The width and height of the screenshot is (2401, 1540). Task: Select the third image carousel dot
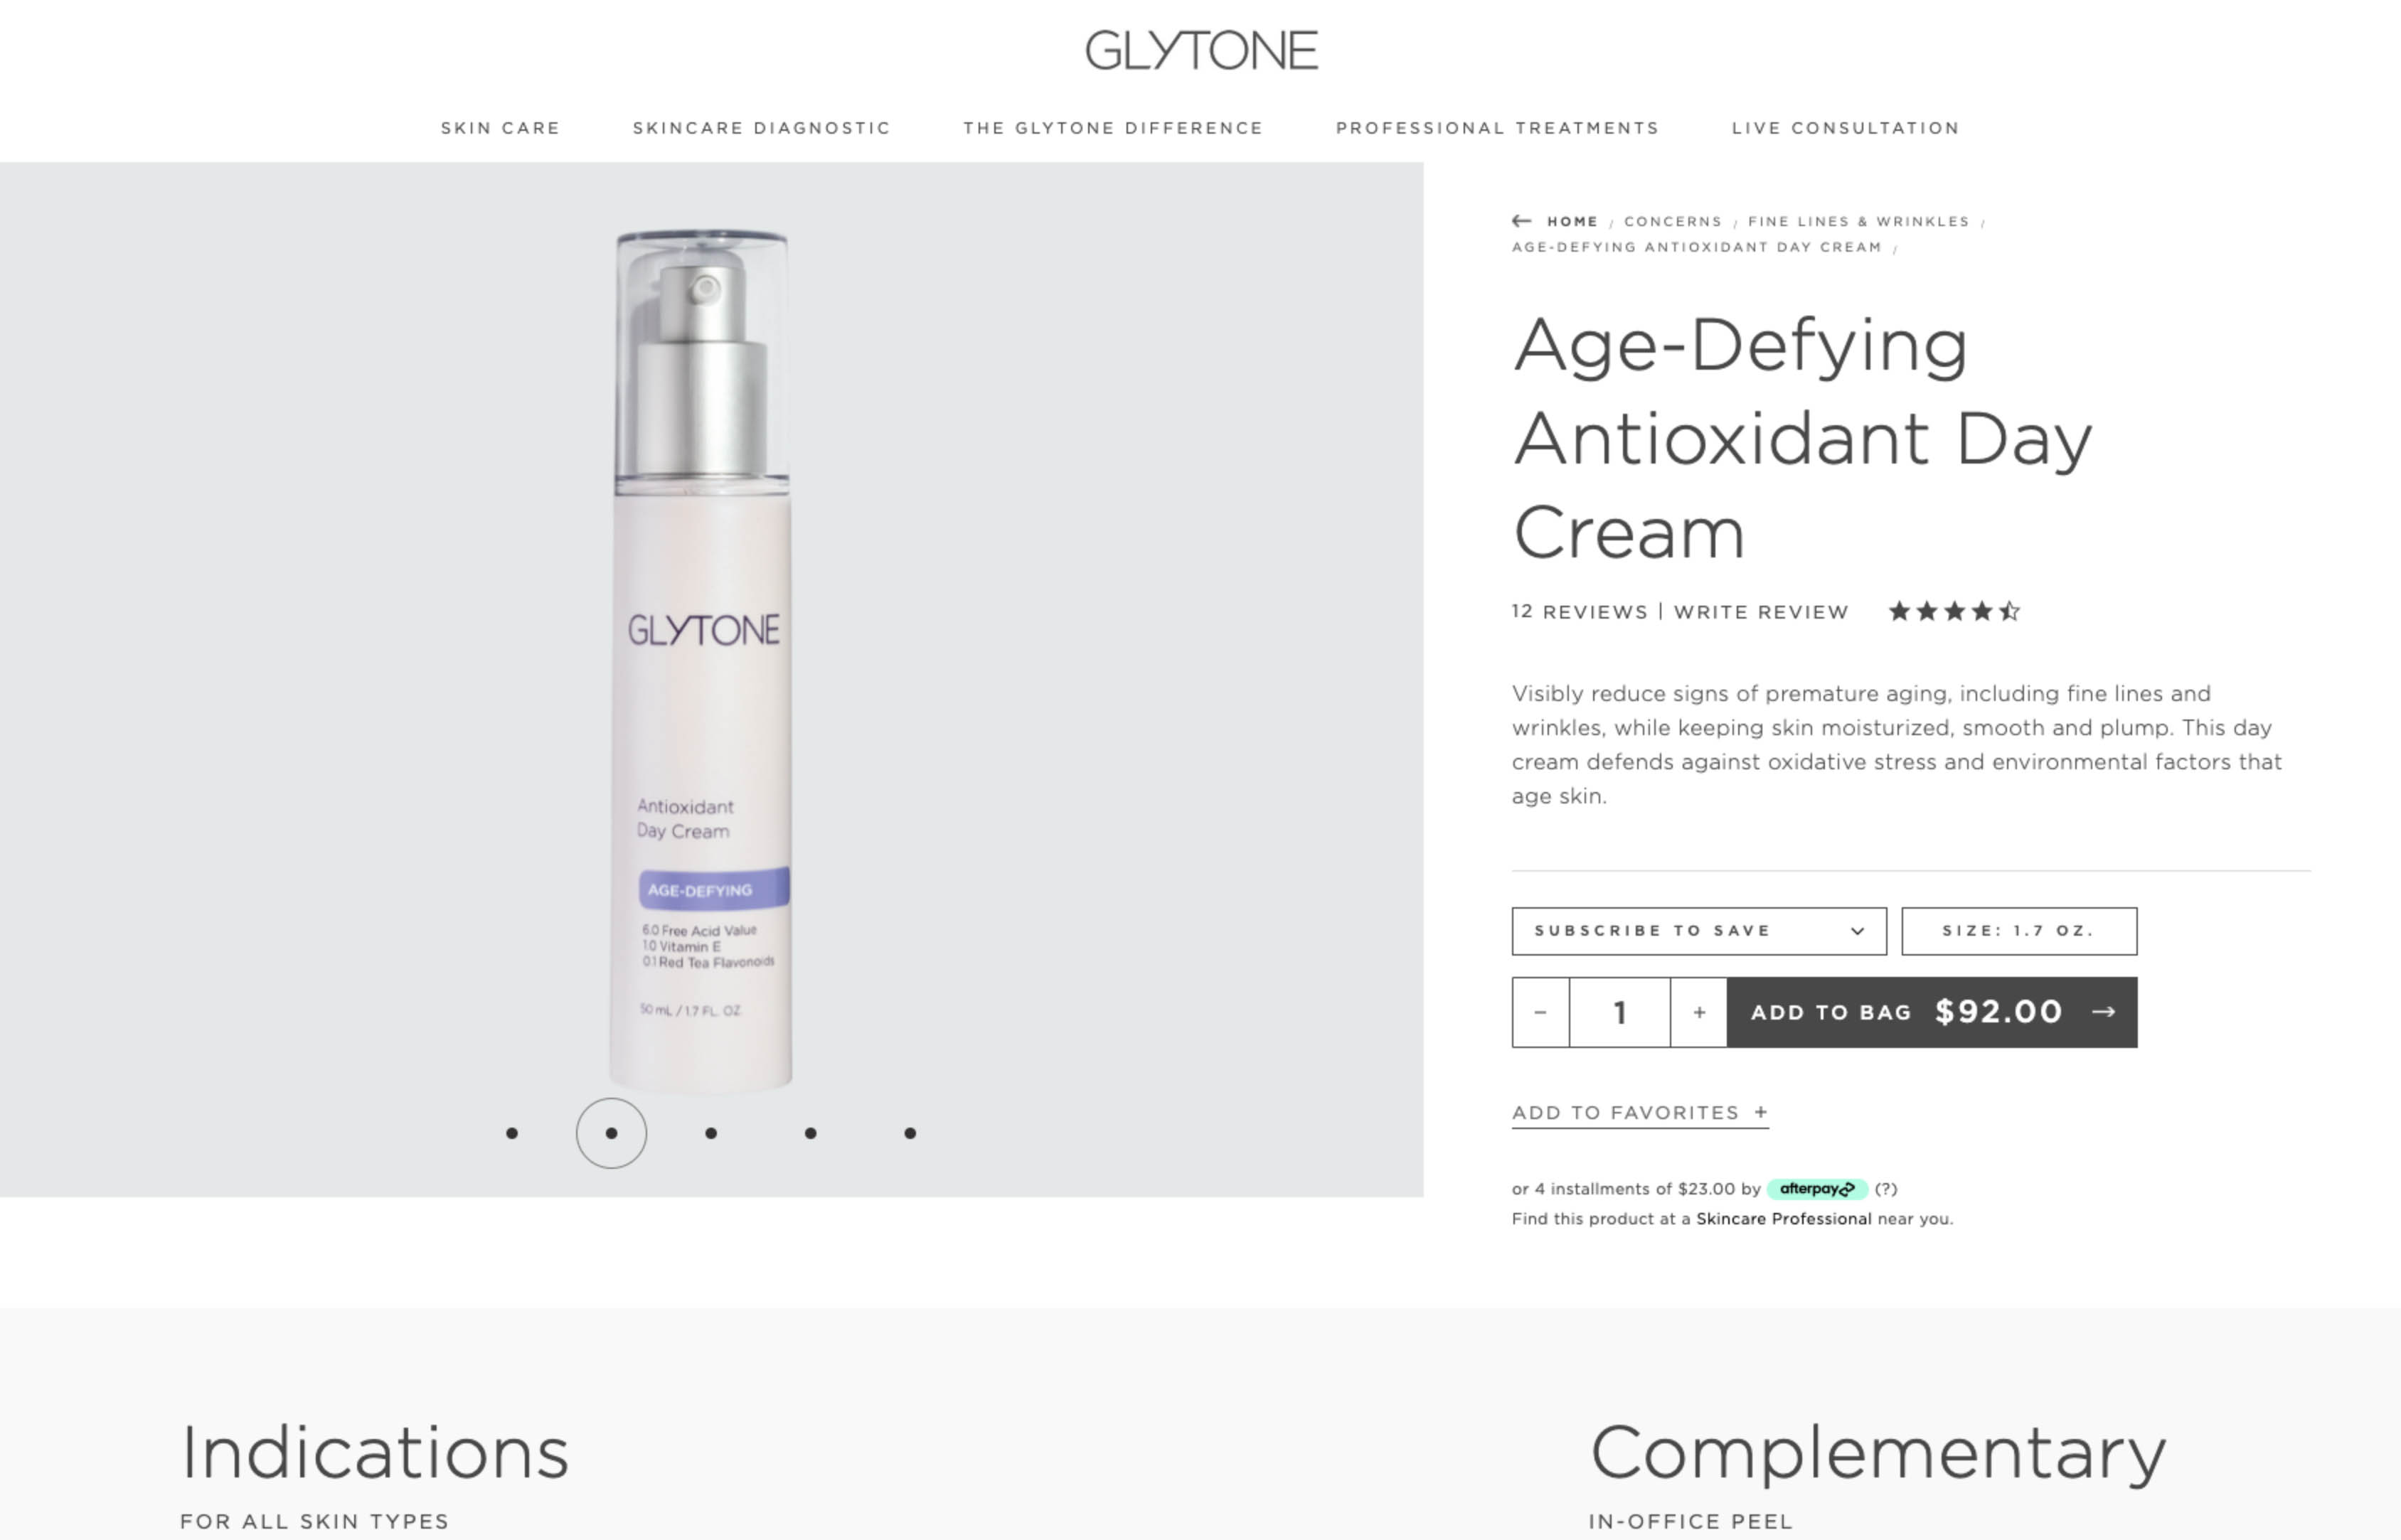[x=711, y=1133]
